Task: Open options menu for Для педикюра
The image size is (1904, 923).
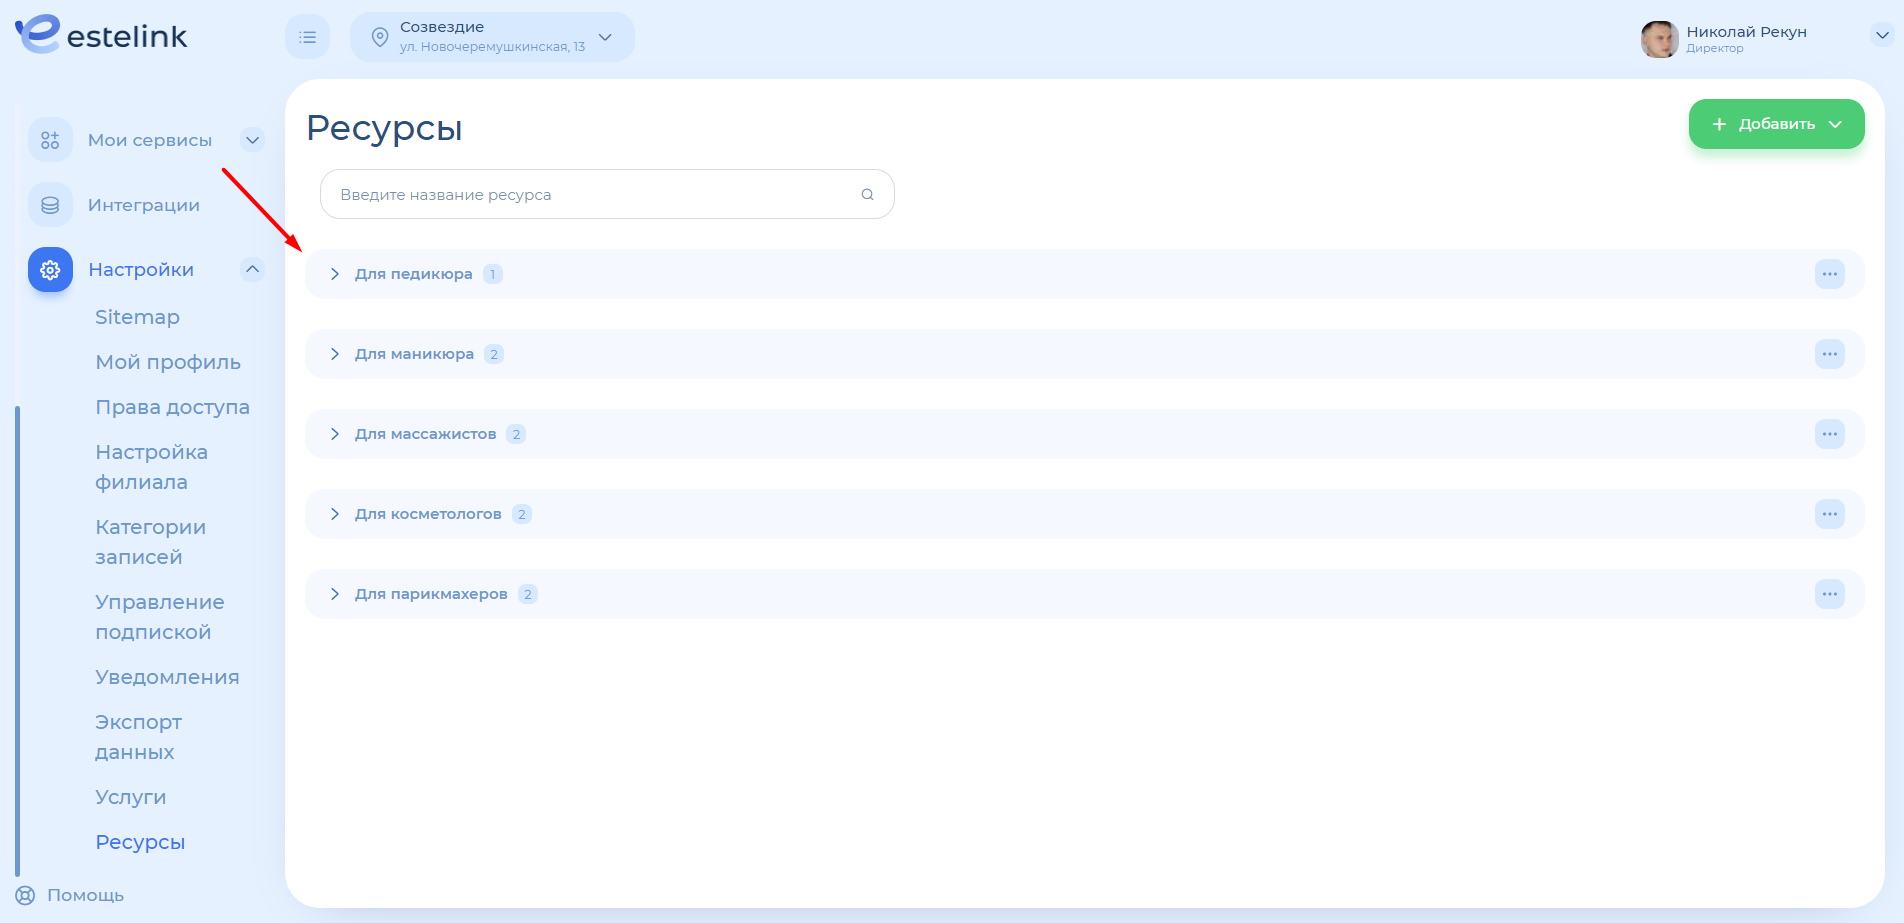Action: point(1829,274)
